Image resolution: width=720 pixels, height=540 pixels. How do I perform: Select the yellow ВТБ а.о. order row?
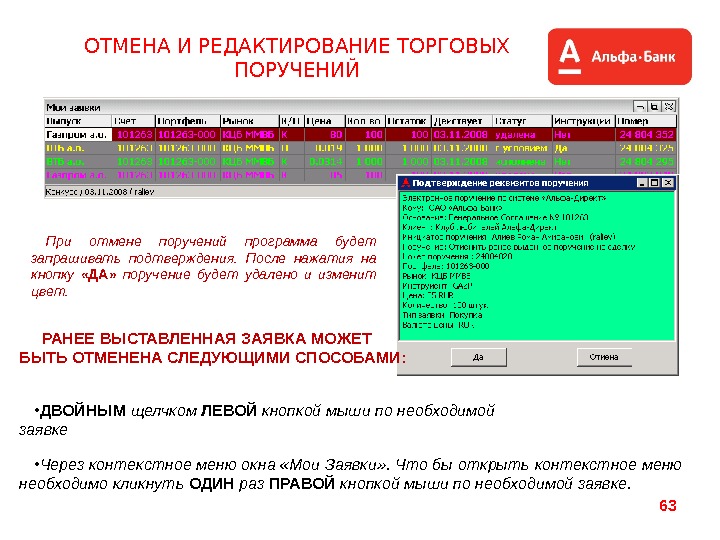[360, 148]
